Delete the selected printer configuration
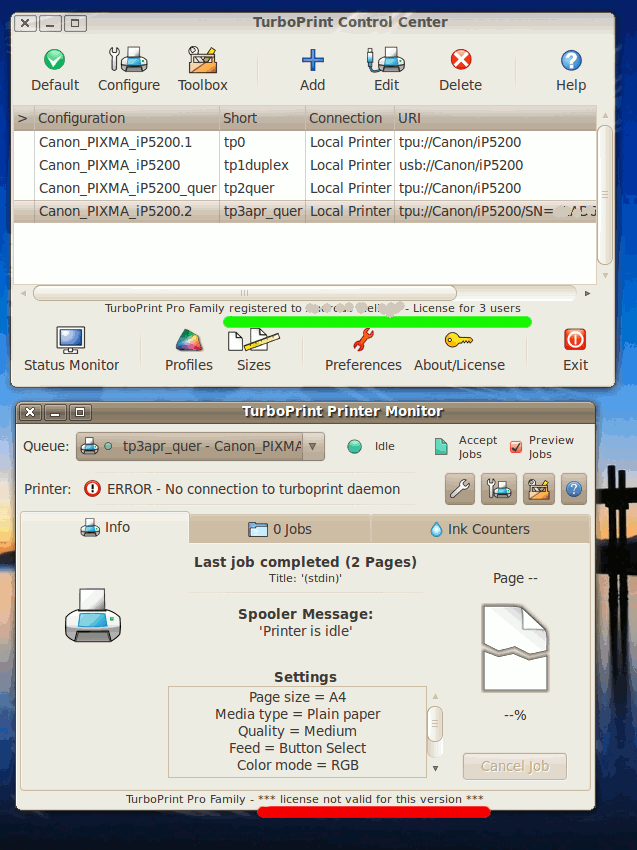Screen dimensions: 637x850 tap(460, 70)
